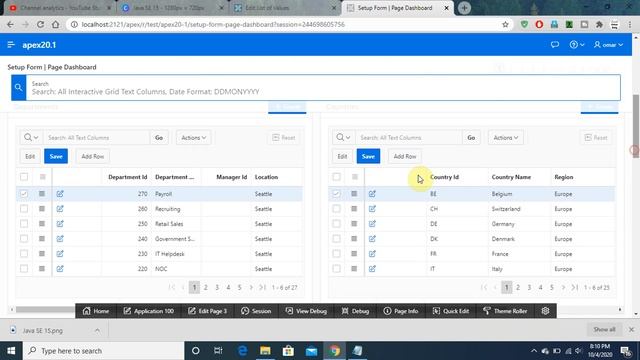640x360 pixels.
Task: Click the edit pencil icon for Switzerland
Action: coord(372,209)
